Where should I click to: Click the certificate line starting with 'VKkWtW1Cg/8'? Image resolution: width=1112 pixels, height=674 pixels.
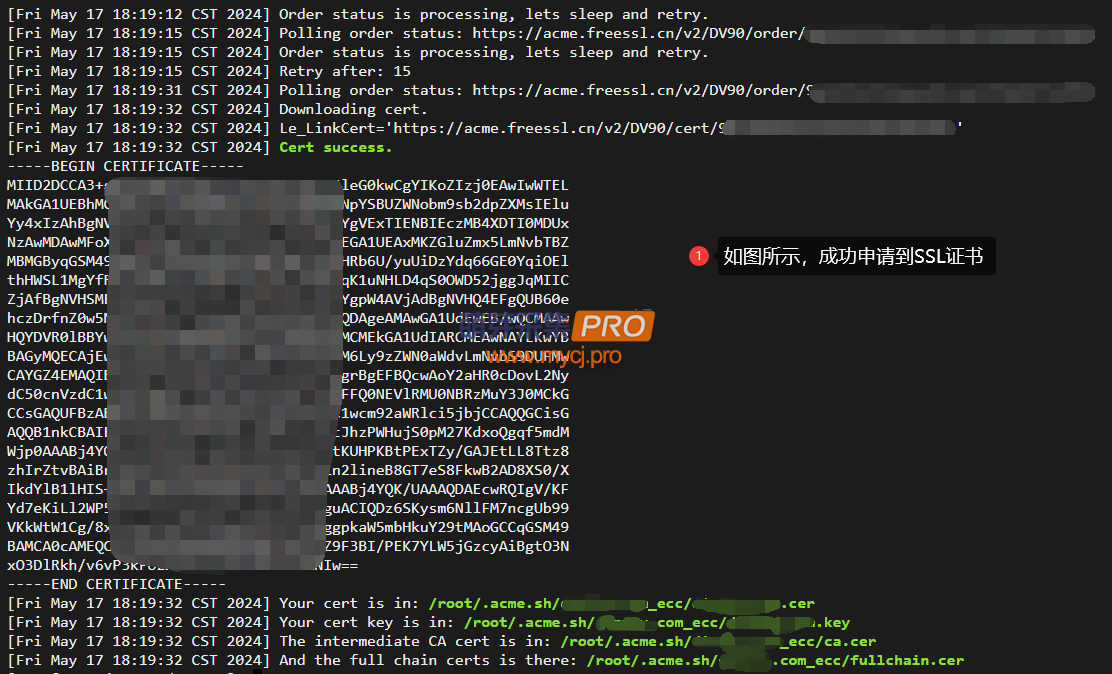(x=288, y=527)
